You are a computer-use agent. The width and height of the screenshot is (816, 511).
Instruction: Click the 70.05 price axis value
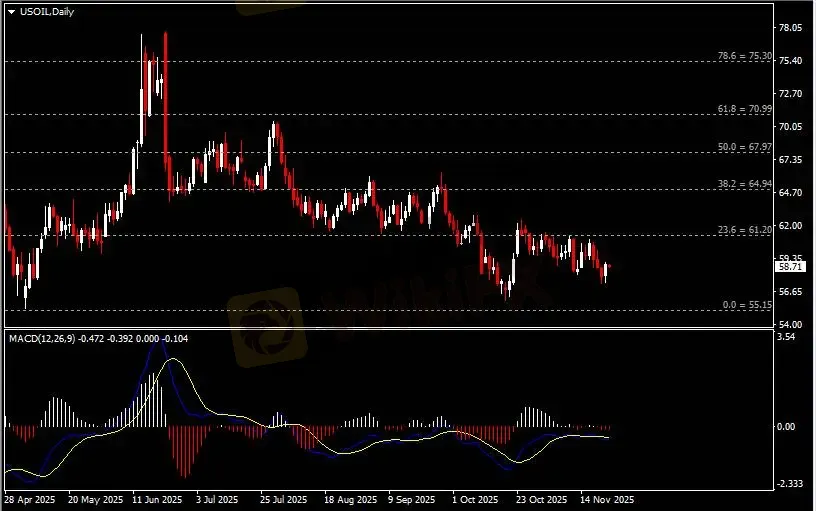(790, 126)
